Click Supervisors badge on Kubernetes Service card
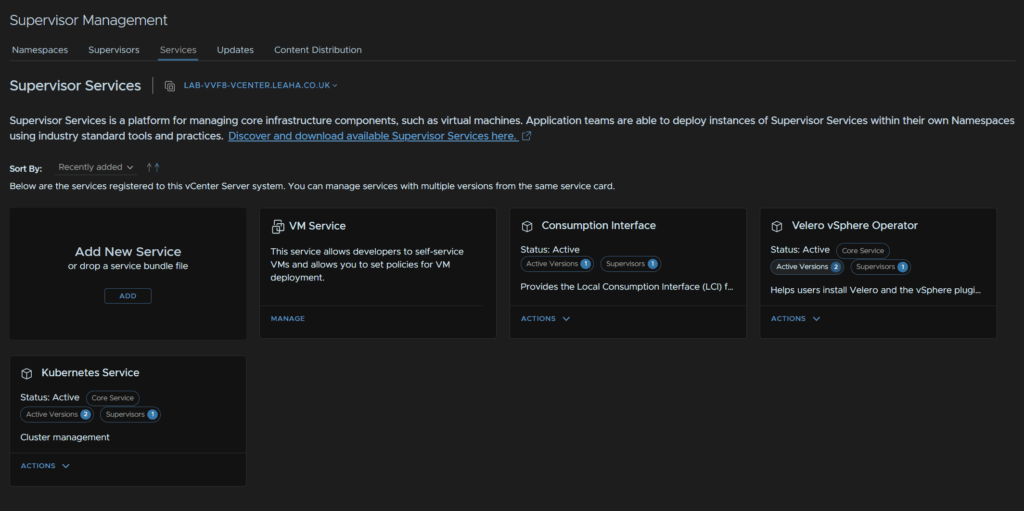1024x511 pixels. point(131,414)
